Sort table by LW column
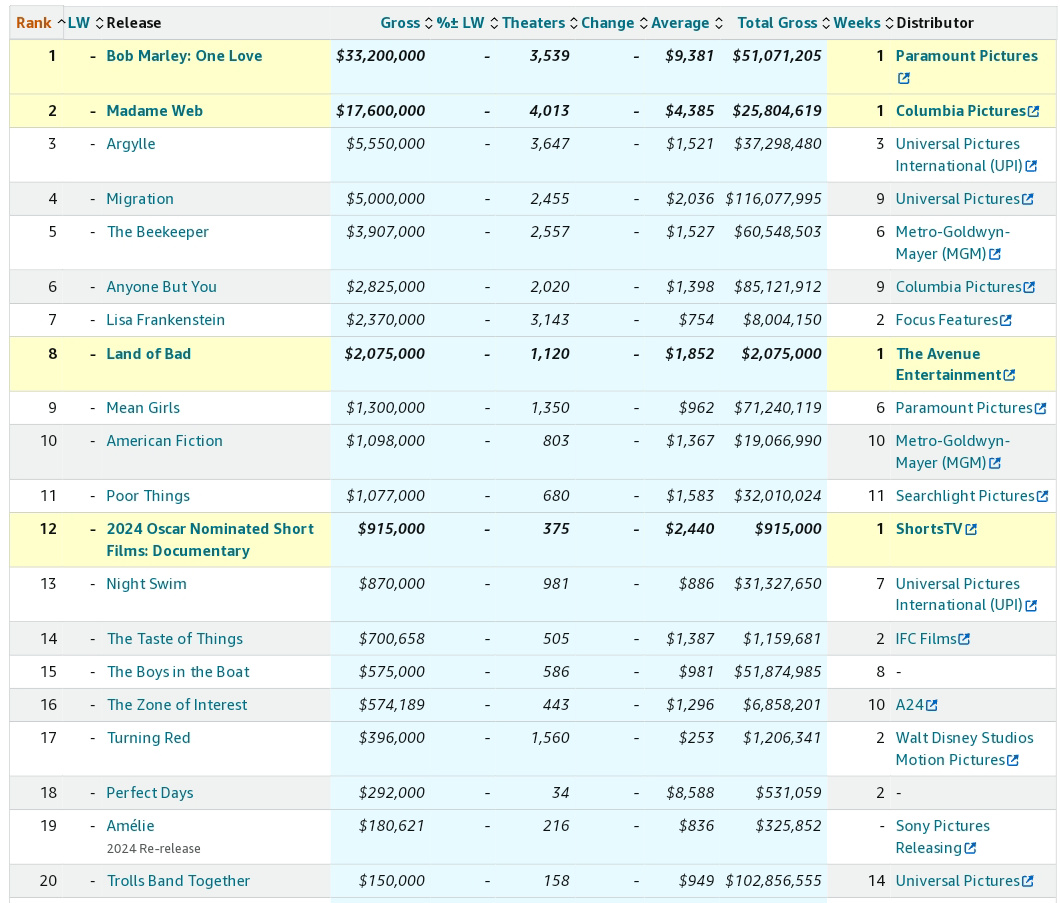Screen dimensions: 1060x903 (85, 23)
